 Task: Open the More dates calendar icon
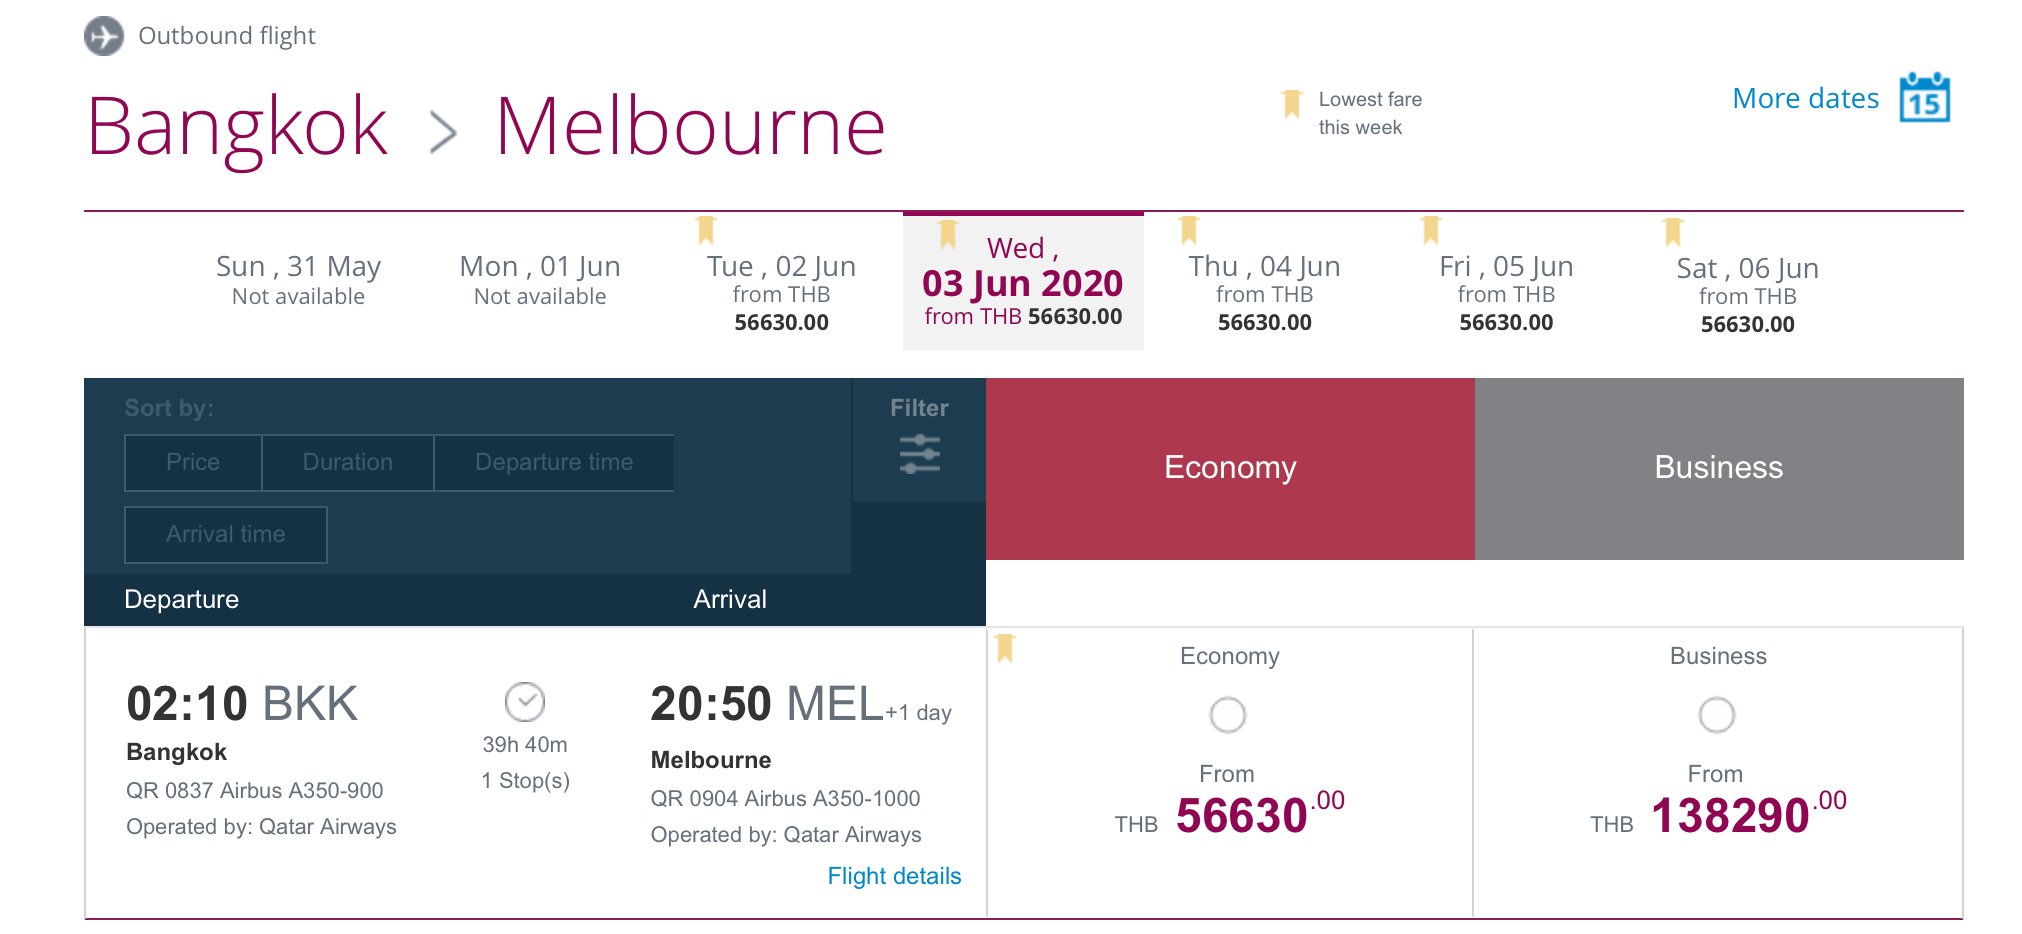pos(1924,97)
